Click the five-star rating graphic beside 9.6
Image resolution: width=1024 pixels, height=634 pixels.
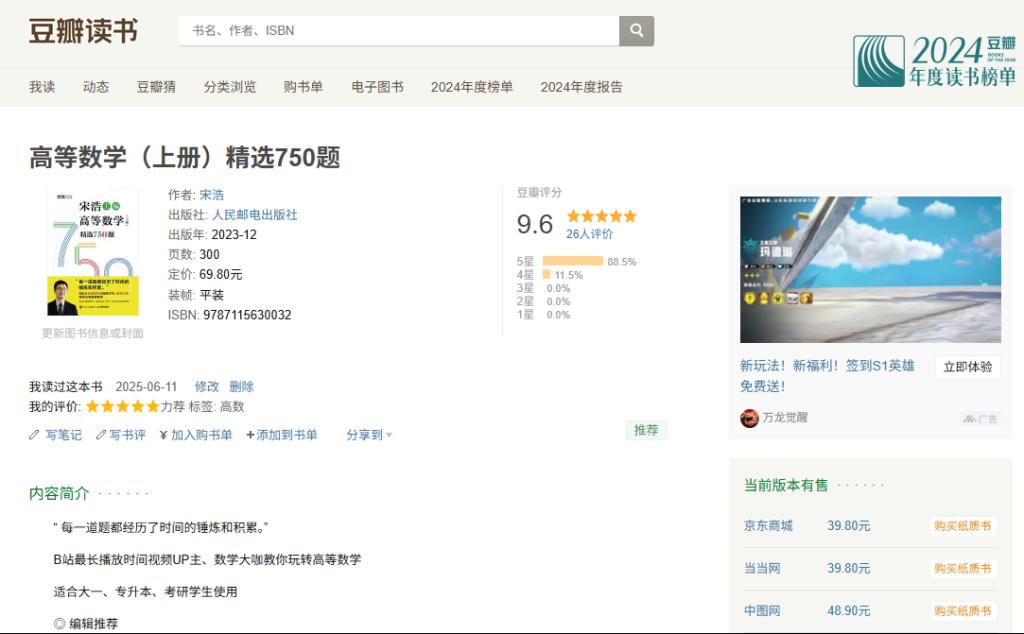(x=601, y=216)
